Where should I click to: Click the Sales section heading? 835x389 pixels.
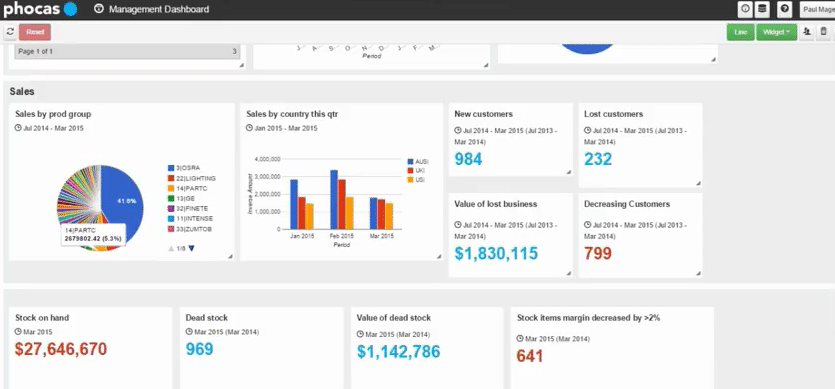(x=22, y=92)
